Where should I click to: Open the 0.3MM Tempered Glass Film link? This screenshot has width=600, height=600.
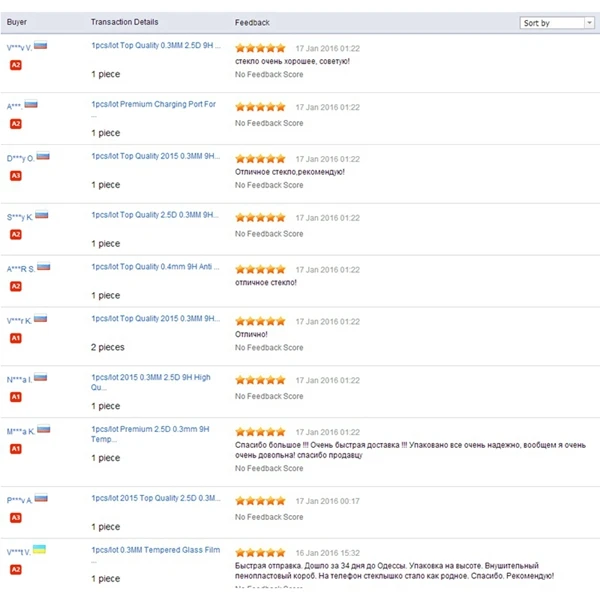click(155, 550)
